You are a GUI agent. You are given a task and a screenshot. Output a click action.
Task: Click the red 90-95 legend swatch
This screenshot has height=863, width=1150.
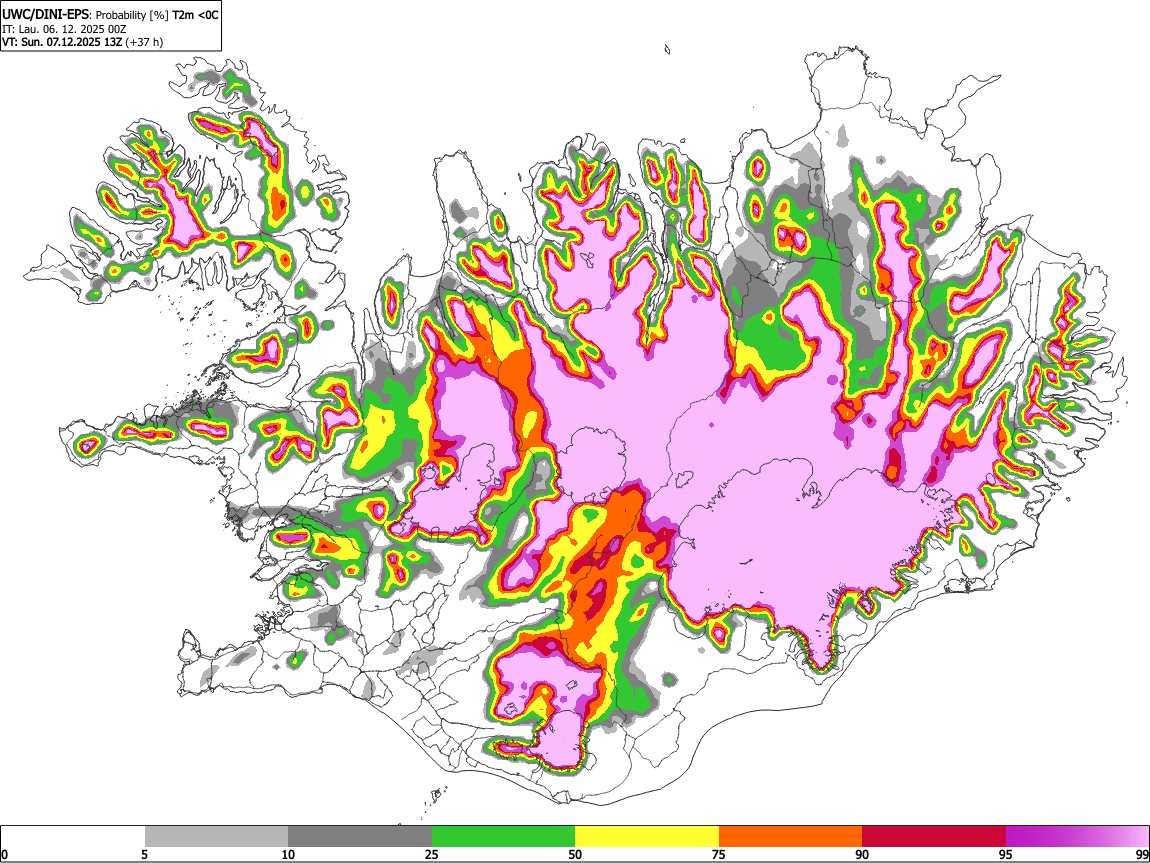tap(934, 837)
